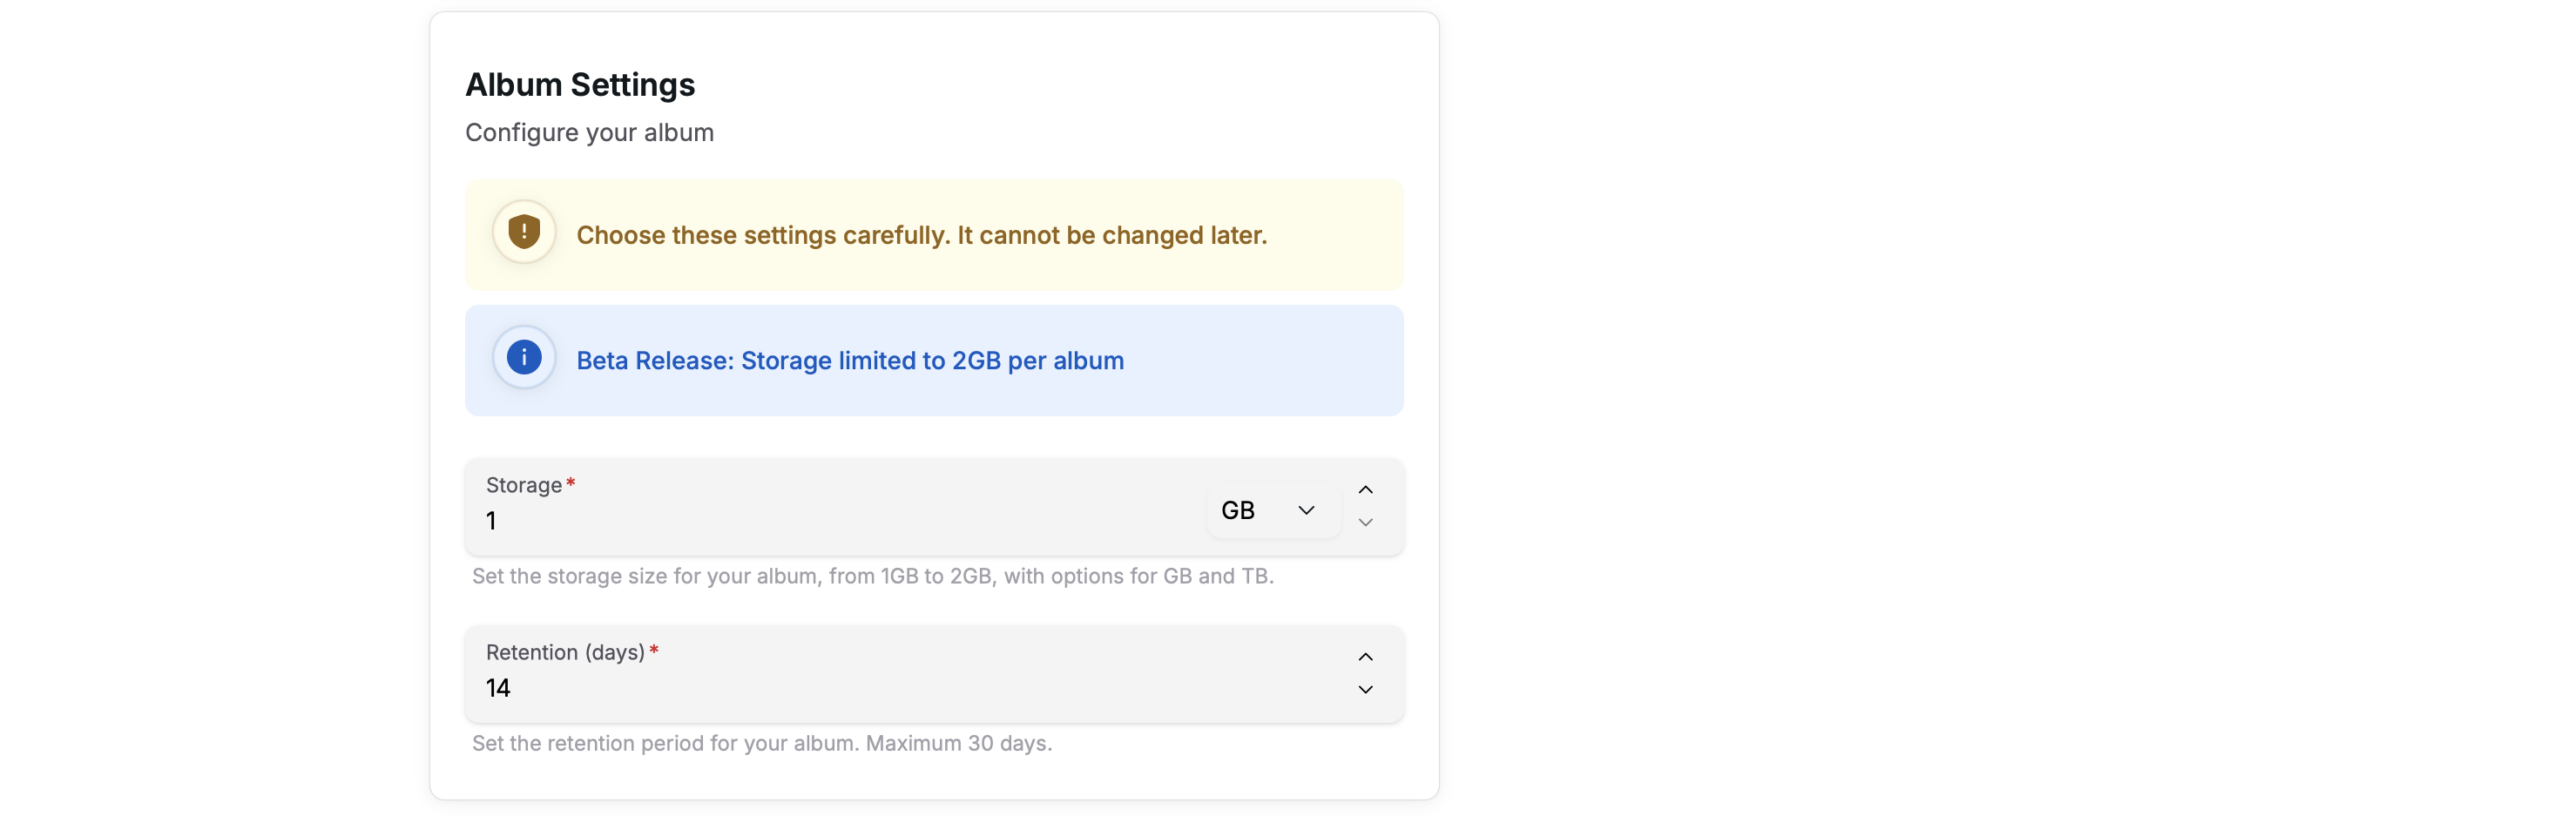Click the "Choose these settings carefully" warning text
The height and width of the screenshot is (816, 2560).
(x=921, y=235)
